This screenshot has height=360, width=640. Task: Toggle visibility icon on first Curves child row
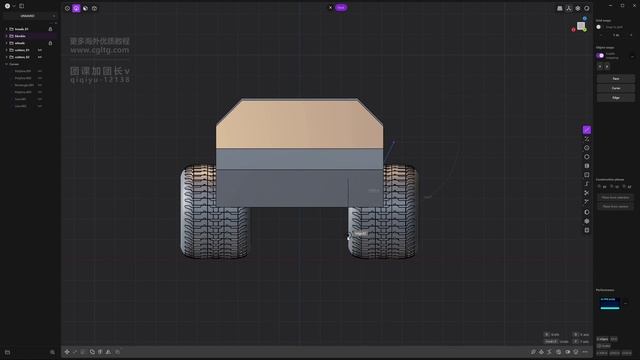click(40, 71)
